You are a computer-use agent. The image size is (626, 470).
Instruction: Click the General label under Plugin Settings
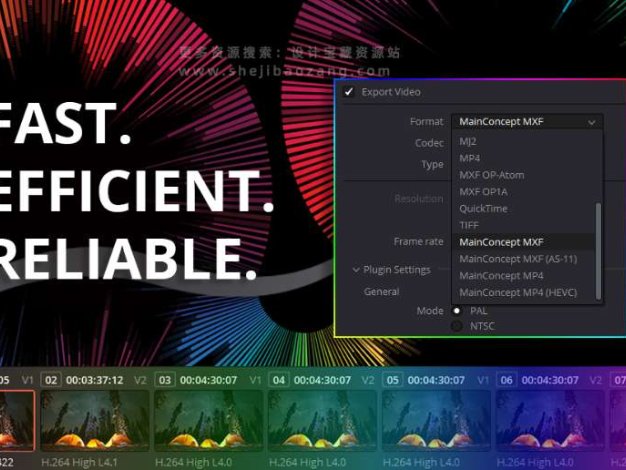tap(381, 292)
